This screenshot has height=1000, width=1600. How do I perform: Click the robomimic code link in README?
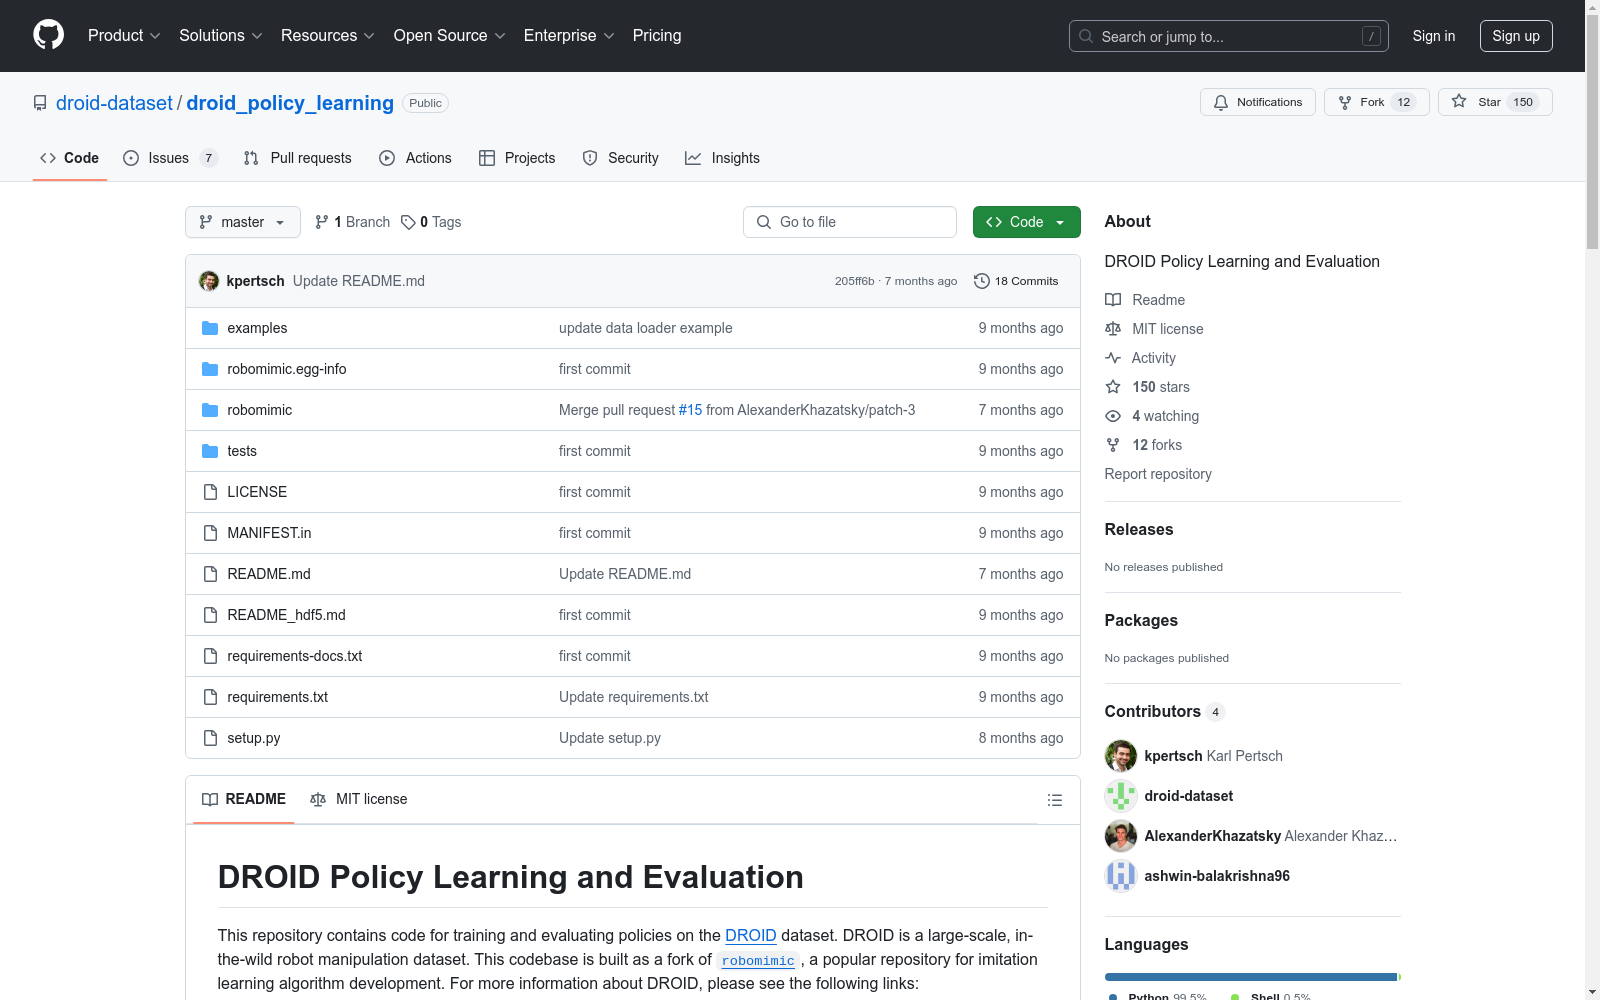[x=758, y=960]
